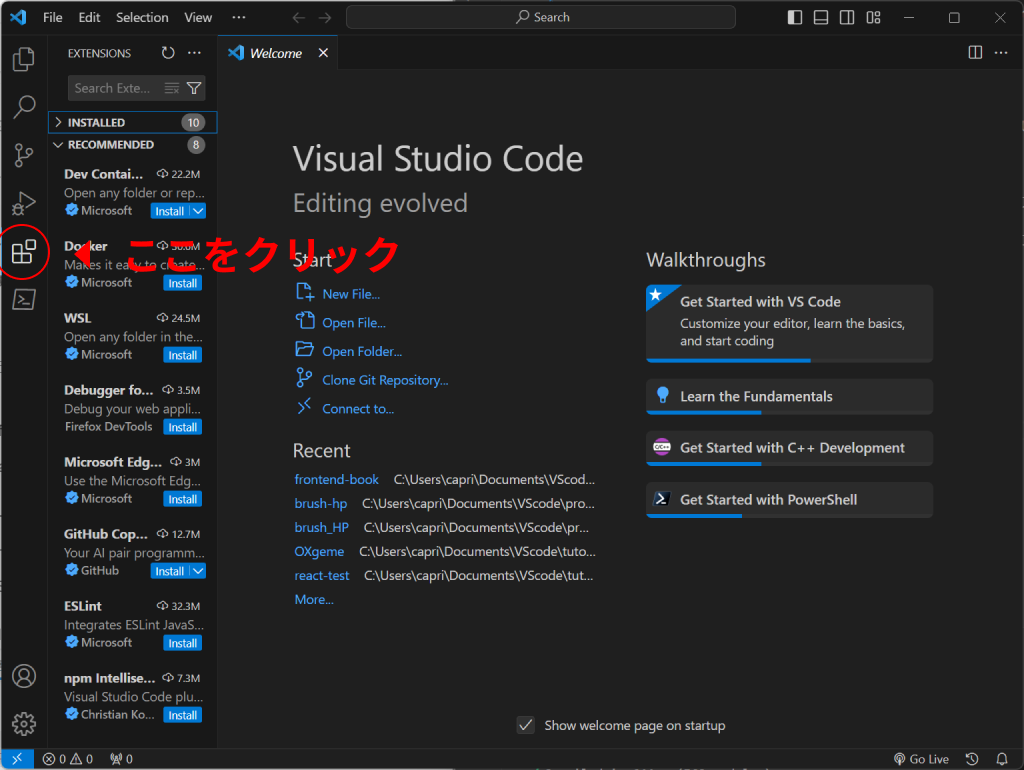Open the extensions filter funnel
Image resolution: width=1024 pixels, height=770 pixels.
click(194, 88)
